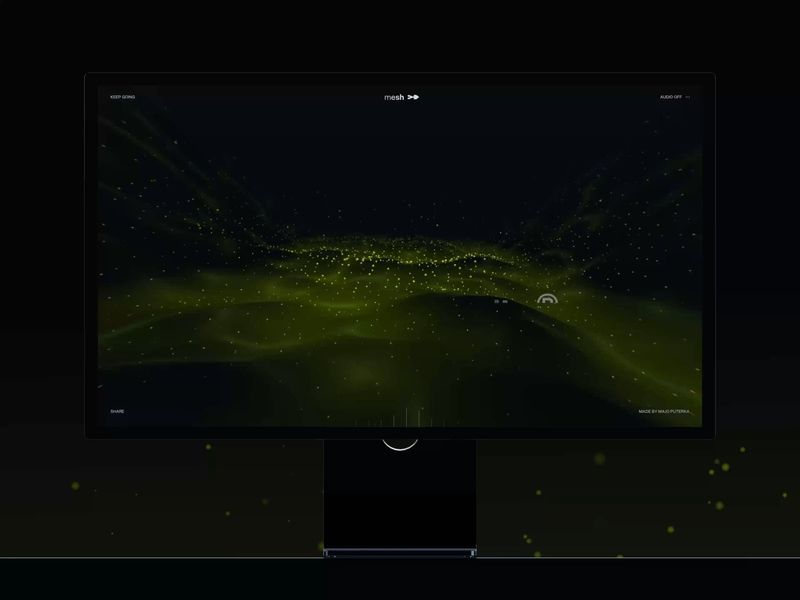Screen dimensions: 800x600
Task: Open the SHARE link
Action: (117, 411)
